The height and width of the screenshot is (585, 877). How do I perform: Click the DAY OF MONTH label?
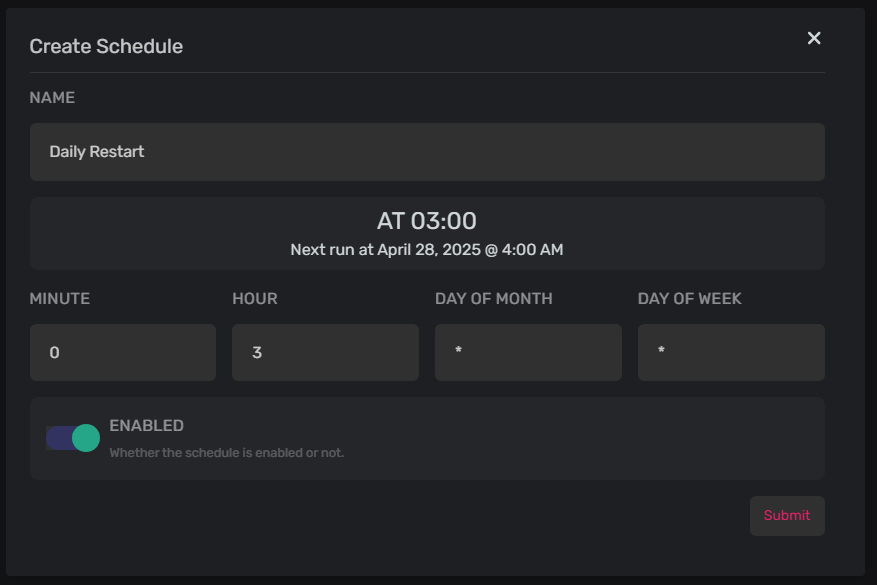pos(494,299)
